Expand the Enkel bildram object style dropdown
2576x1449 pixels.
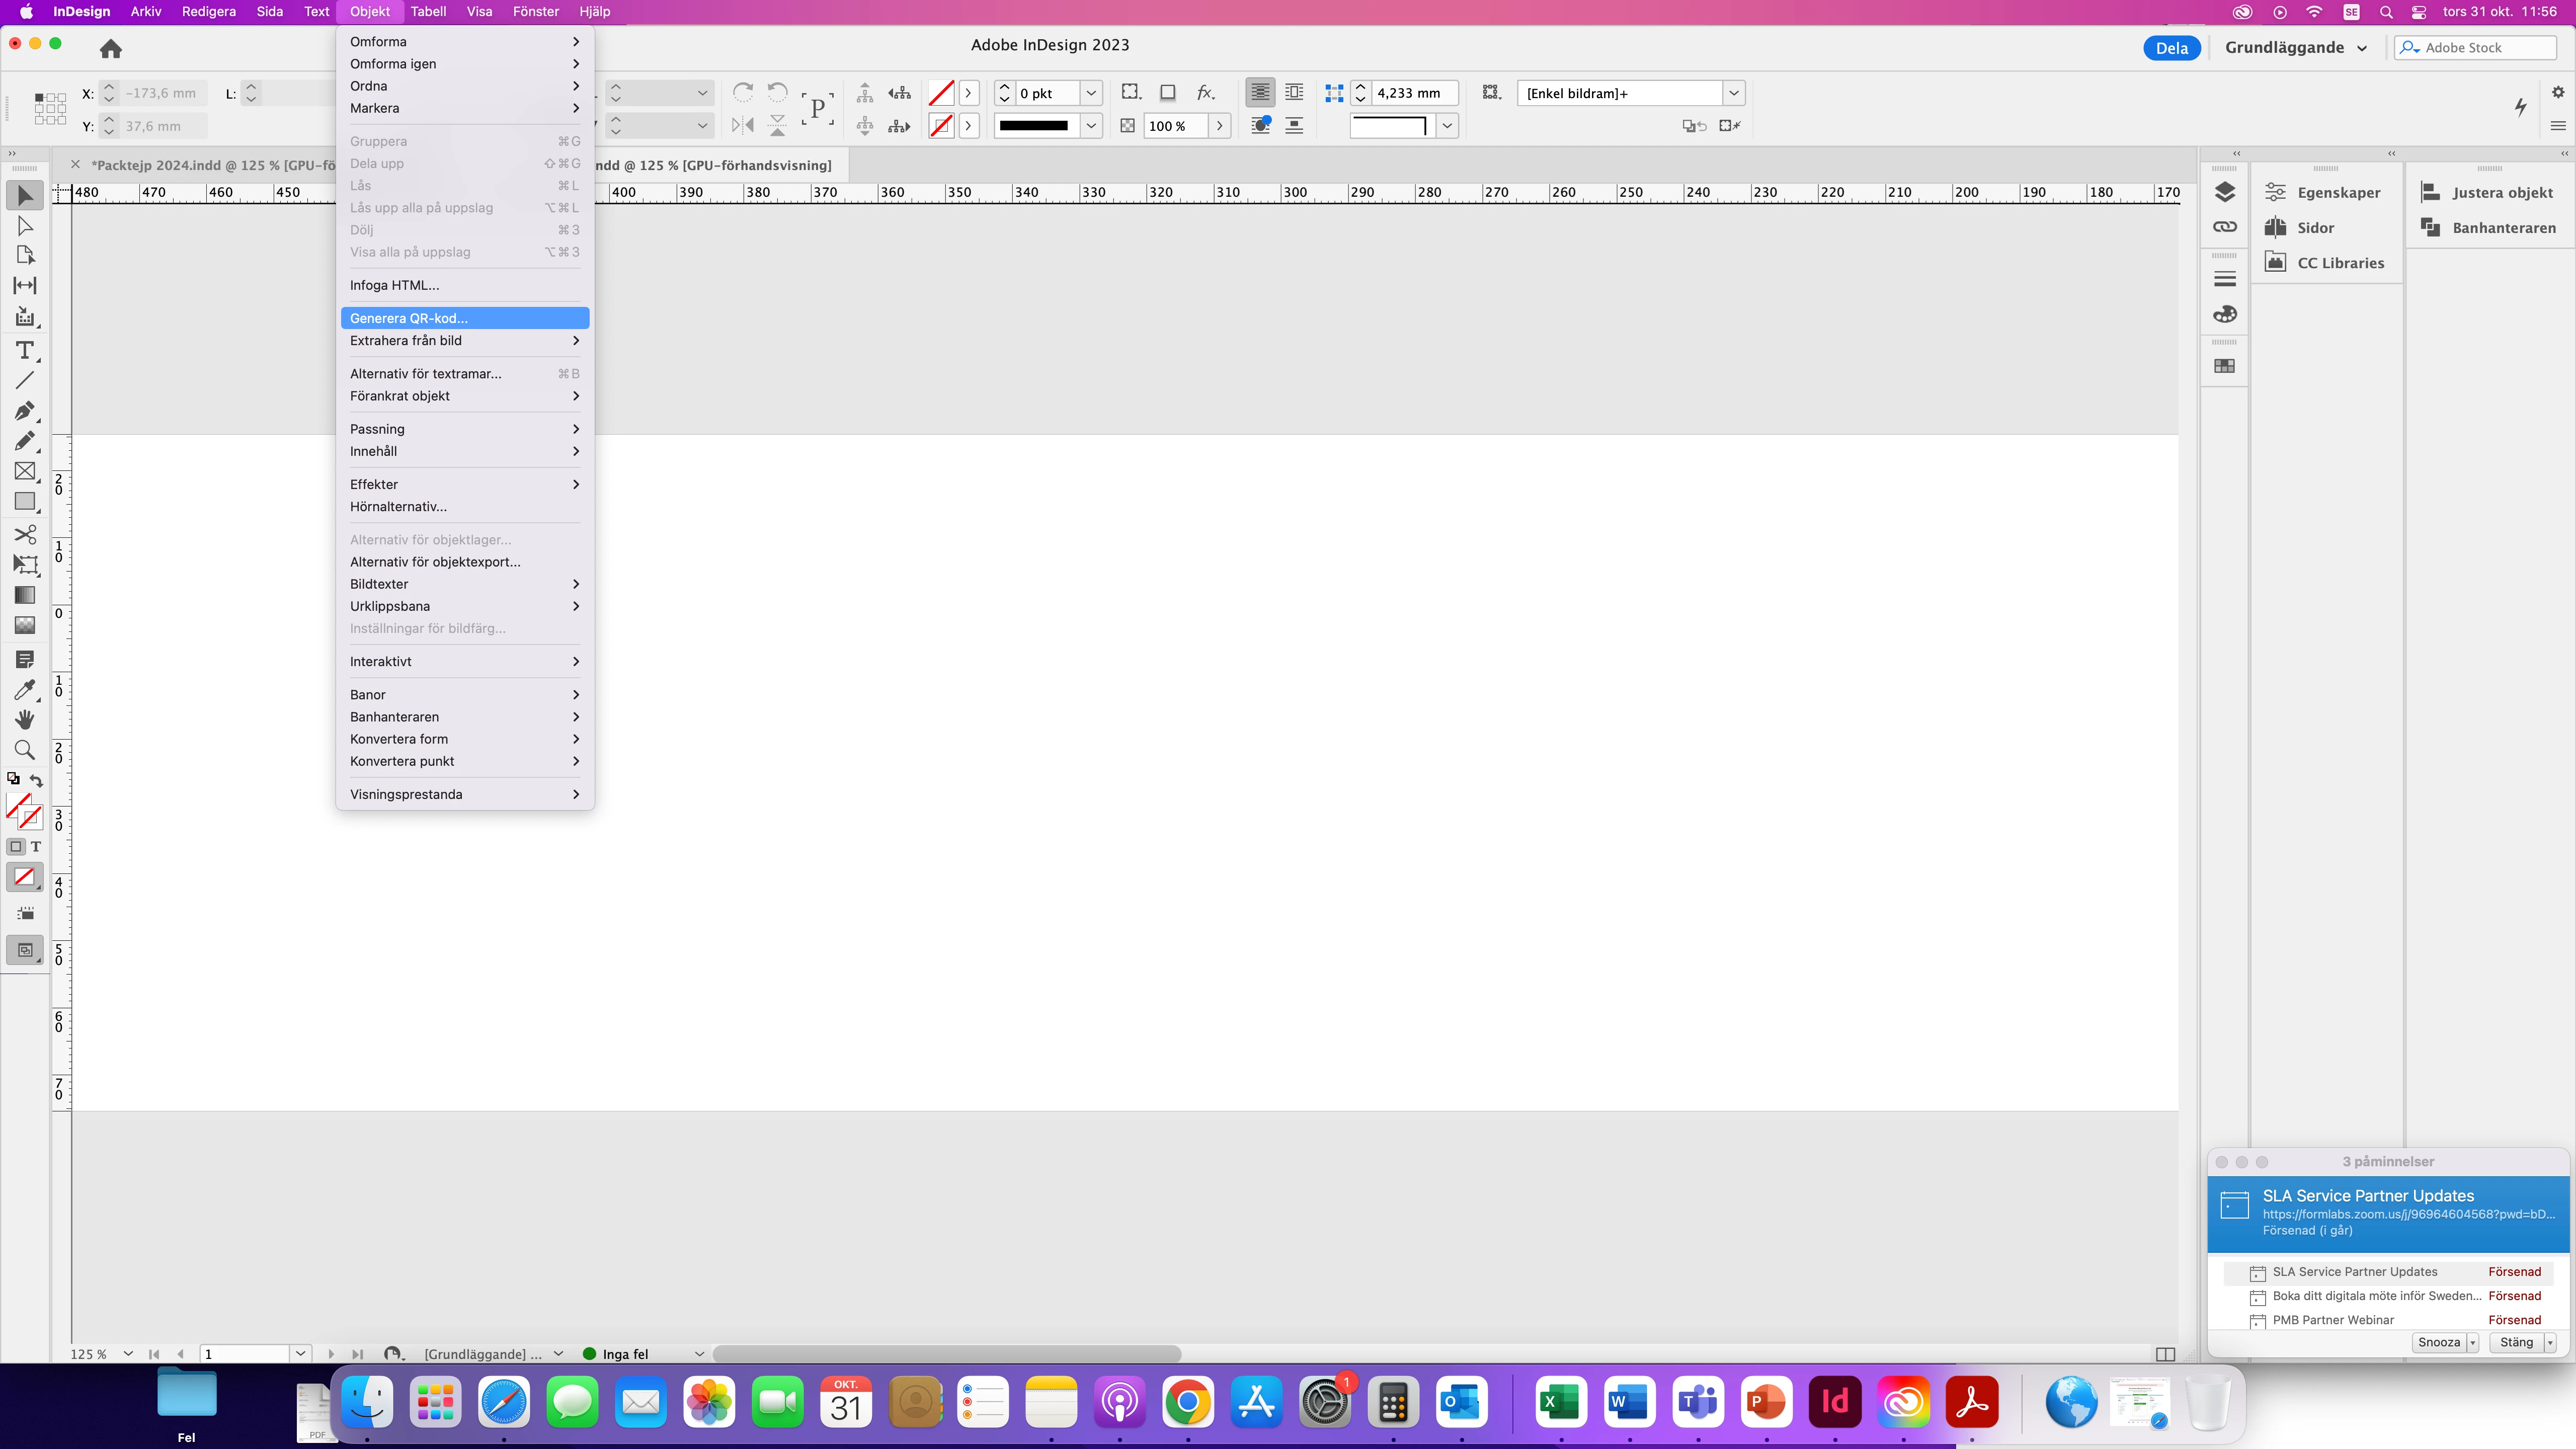pyautogui.click(x=1734, y=93)
